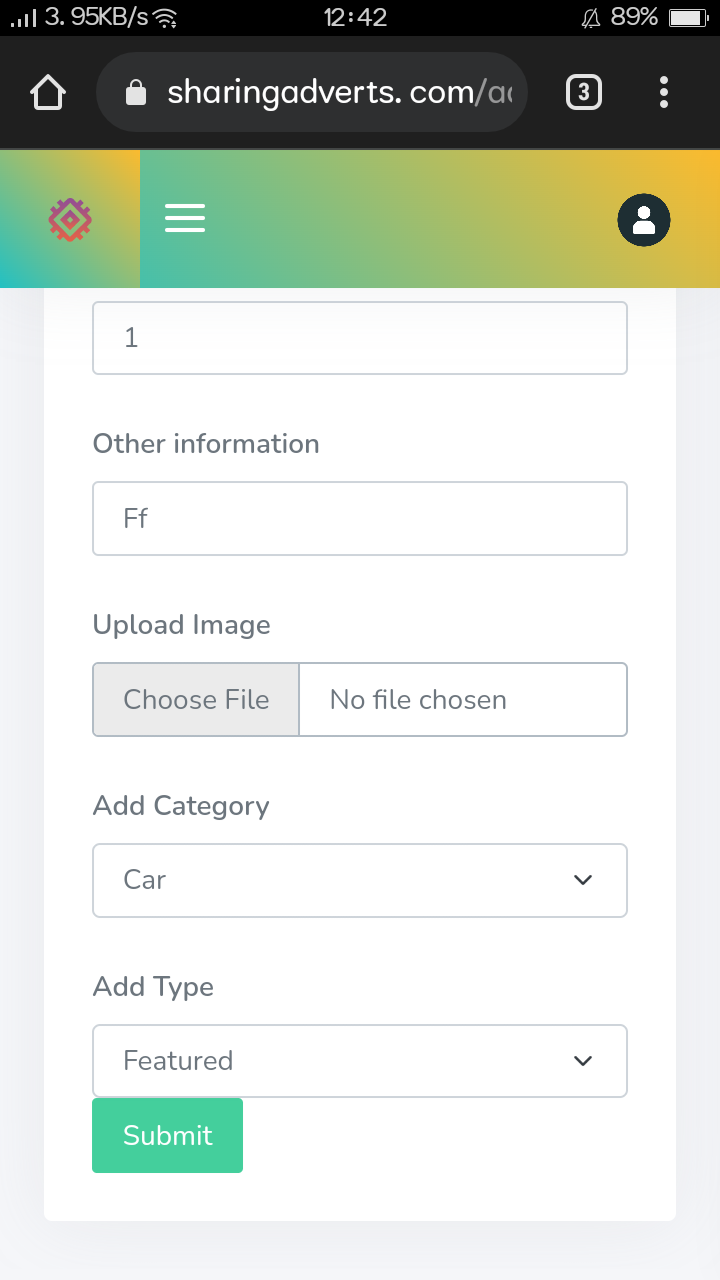Screen dimensions: 720x1280
Task: Open the browser three-dot overflow menu
Action: point(664,93)
